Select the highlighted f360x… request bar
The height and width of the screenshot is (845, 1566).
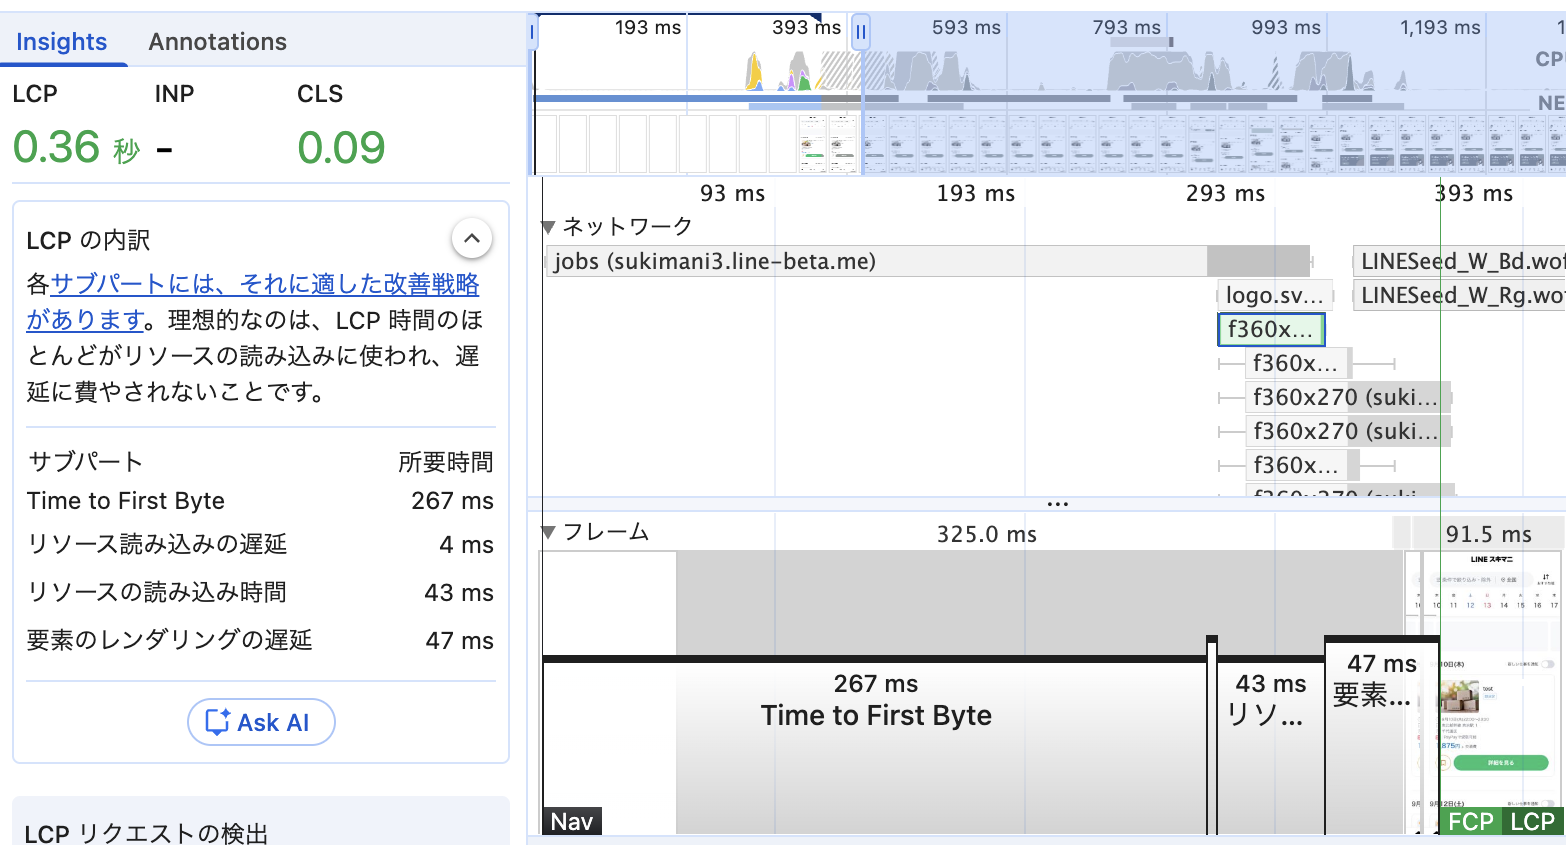coord(1271,330)
